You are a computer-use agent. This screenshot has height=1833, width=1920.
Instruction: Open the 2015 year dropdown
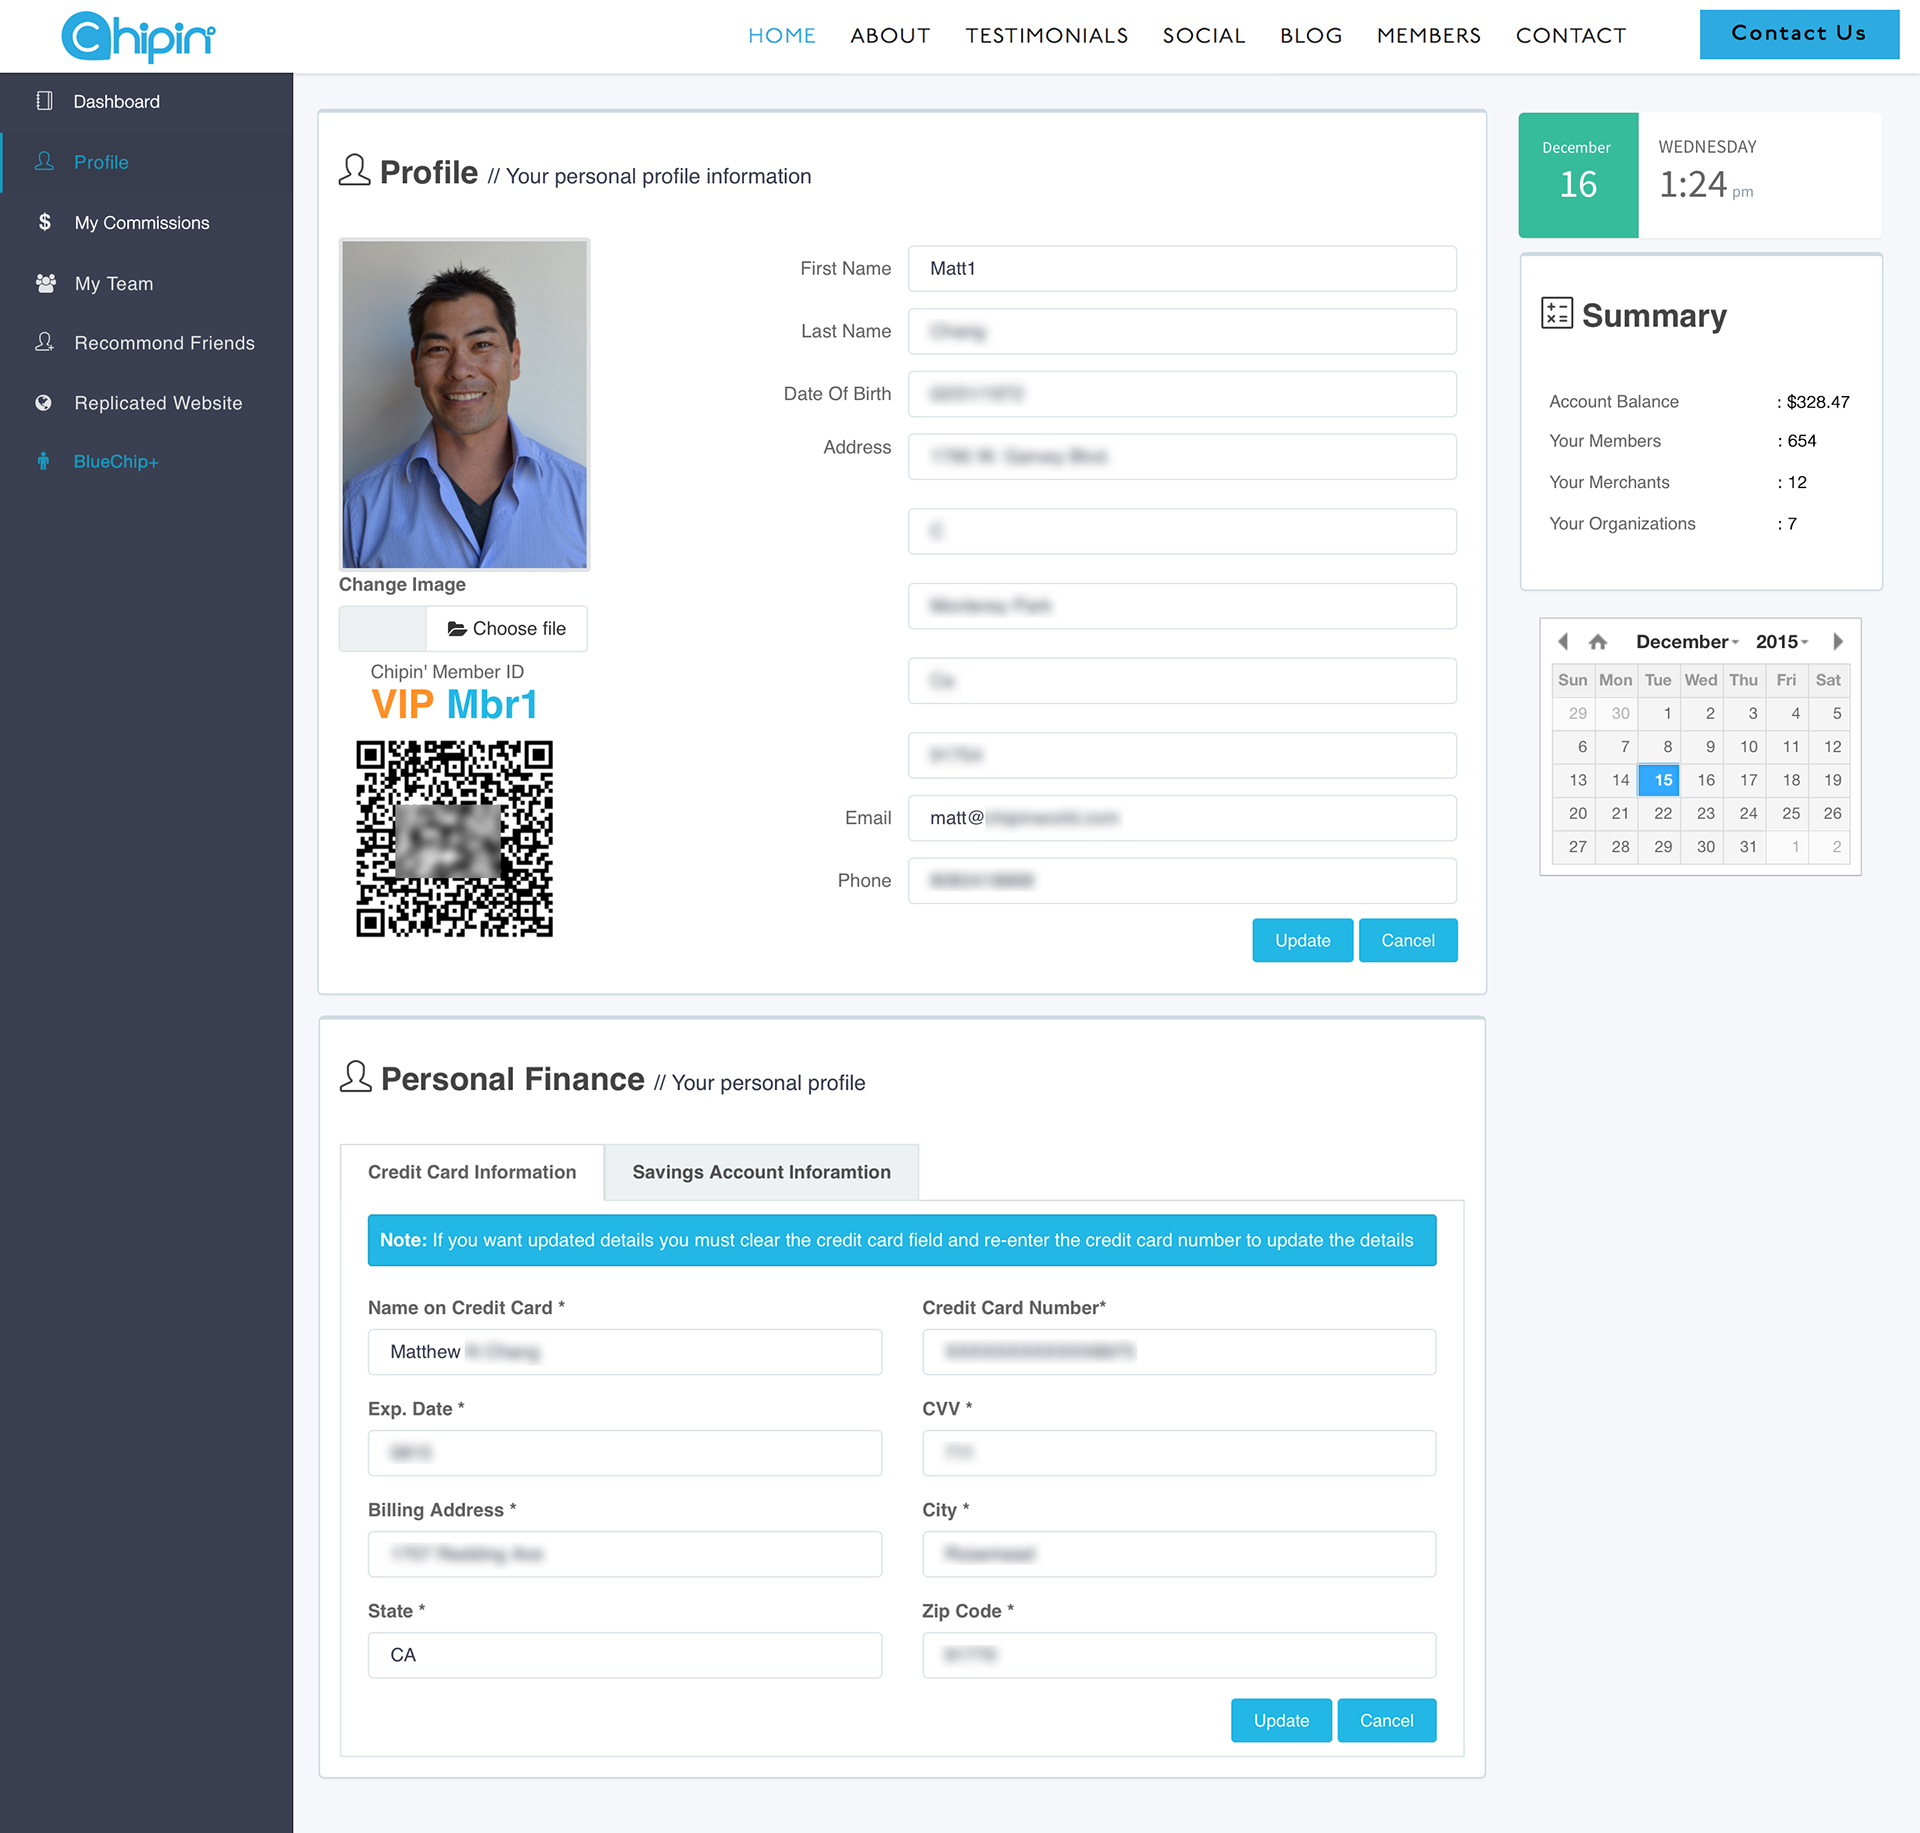pos(1781,642)
